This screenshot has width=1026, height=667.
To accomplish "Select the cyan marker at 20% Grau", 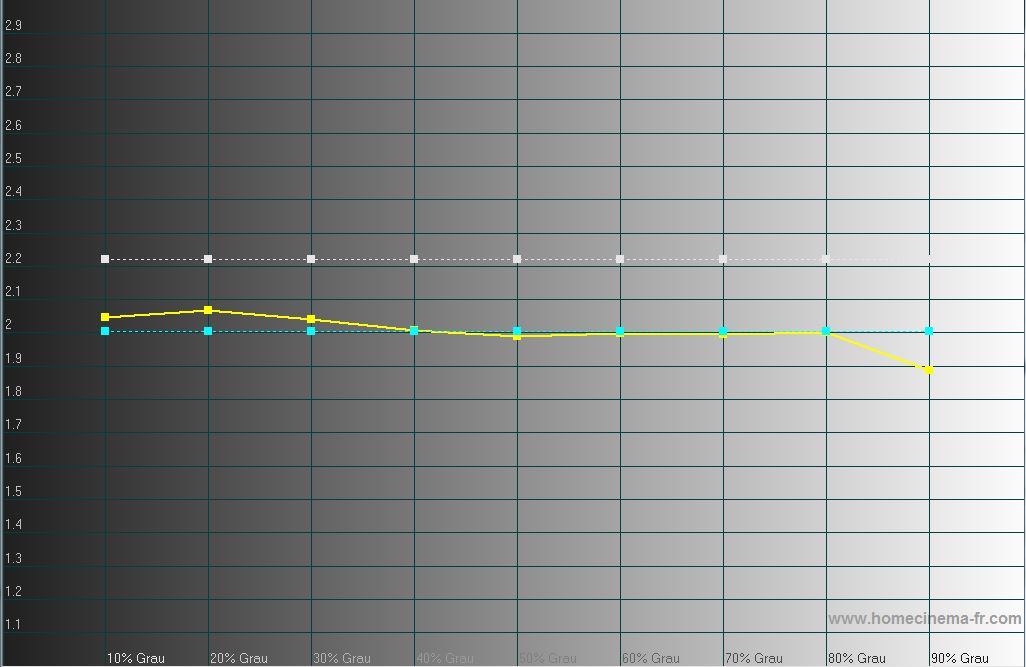I will 208,331.
